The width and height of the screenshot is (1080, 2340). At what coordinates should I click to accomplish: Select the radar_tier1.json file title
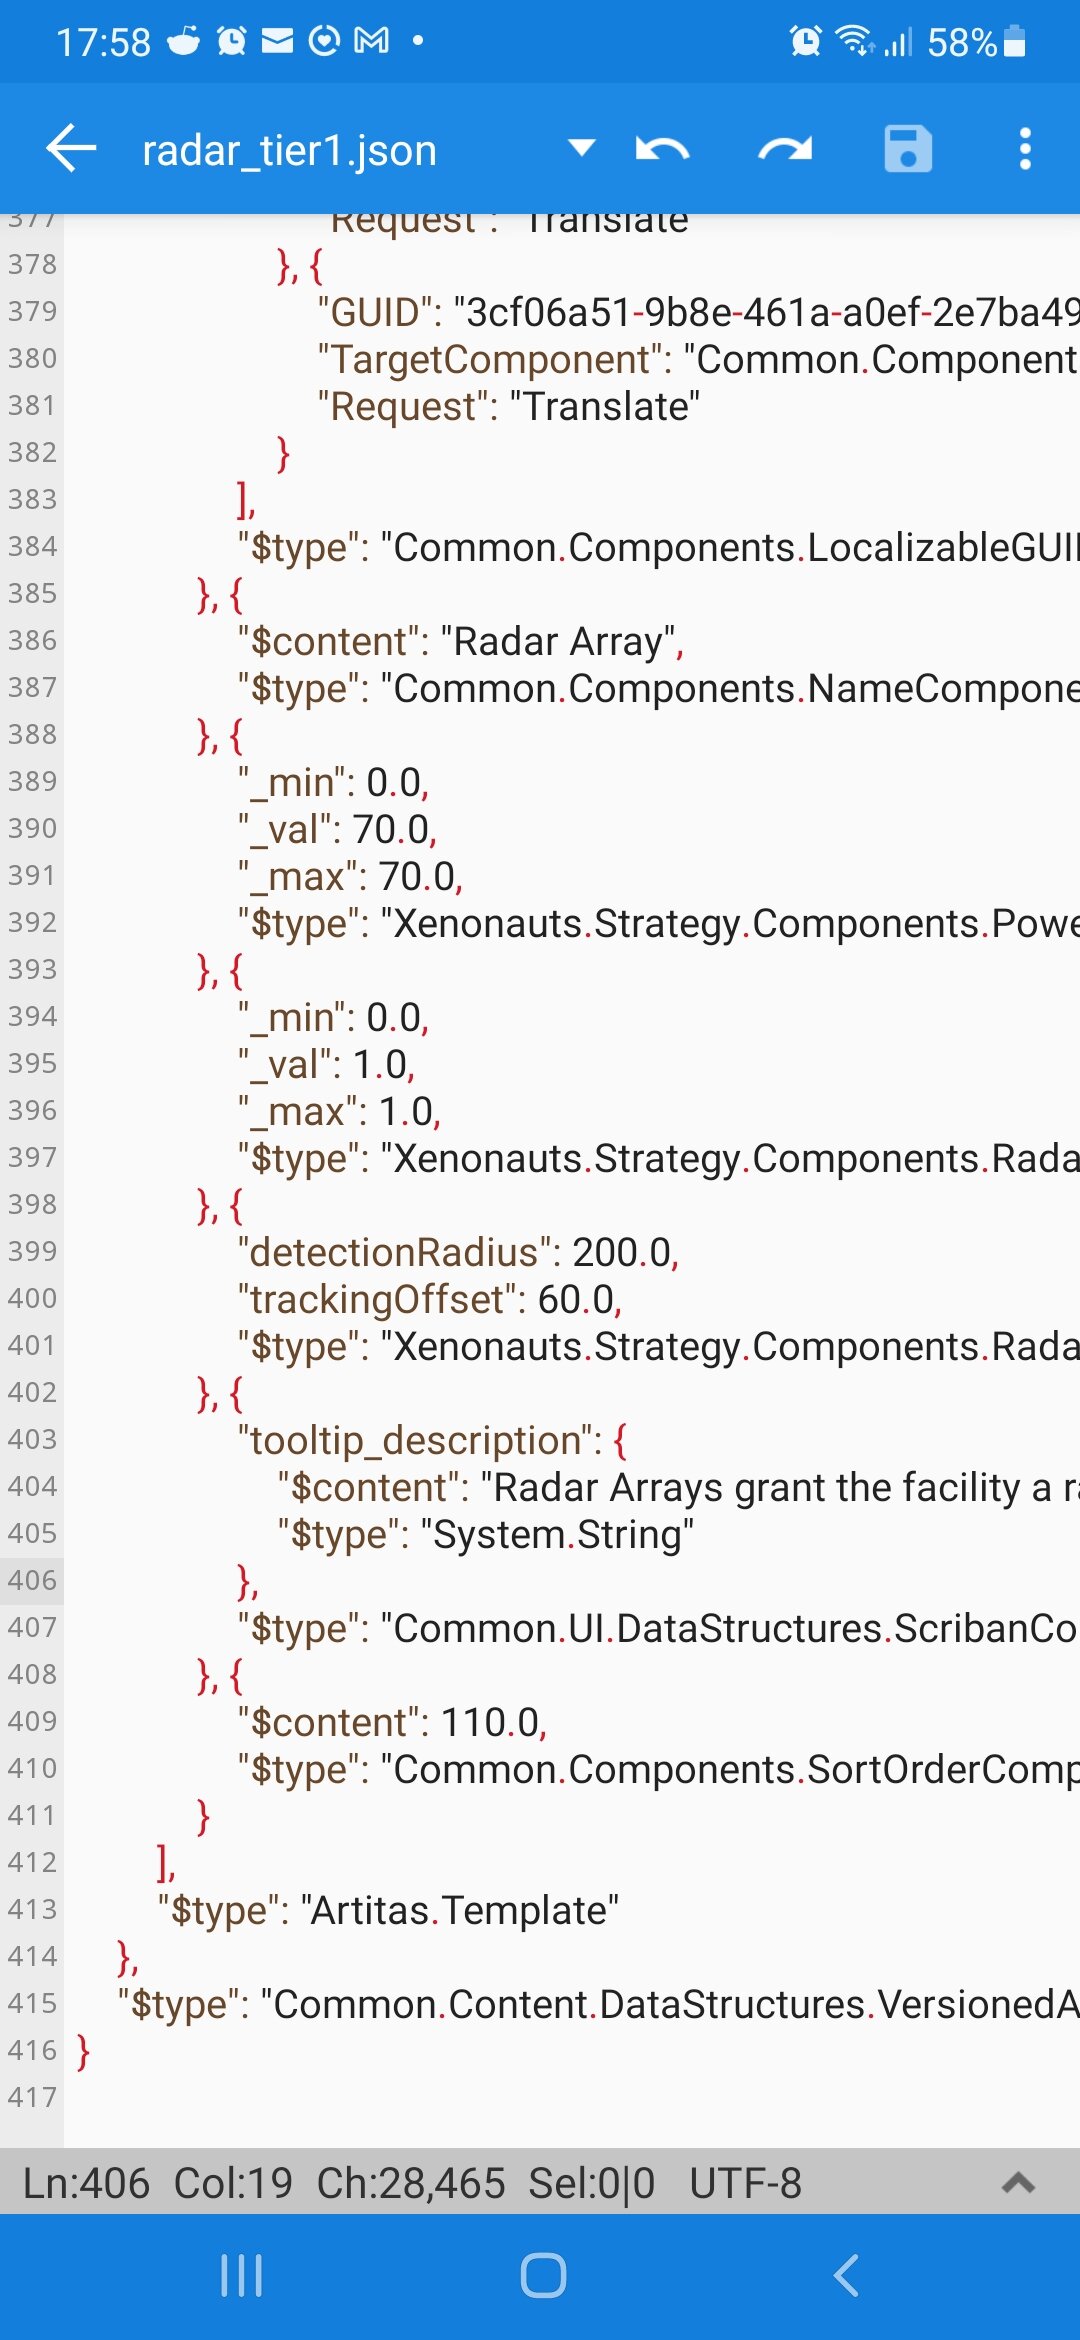pyautogui.click(x=289, y=151)
